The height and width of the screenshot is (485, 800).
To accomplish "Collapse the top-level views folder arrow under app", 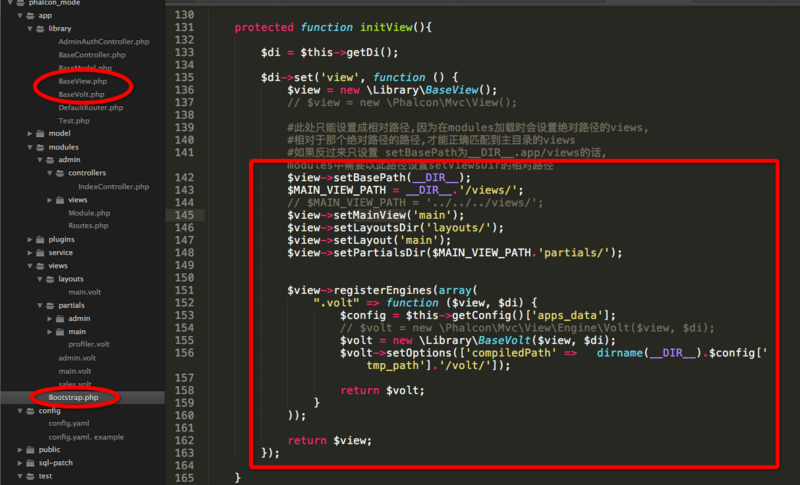I will 30,266.
